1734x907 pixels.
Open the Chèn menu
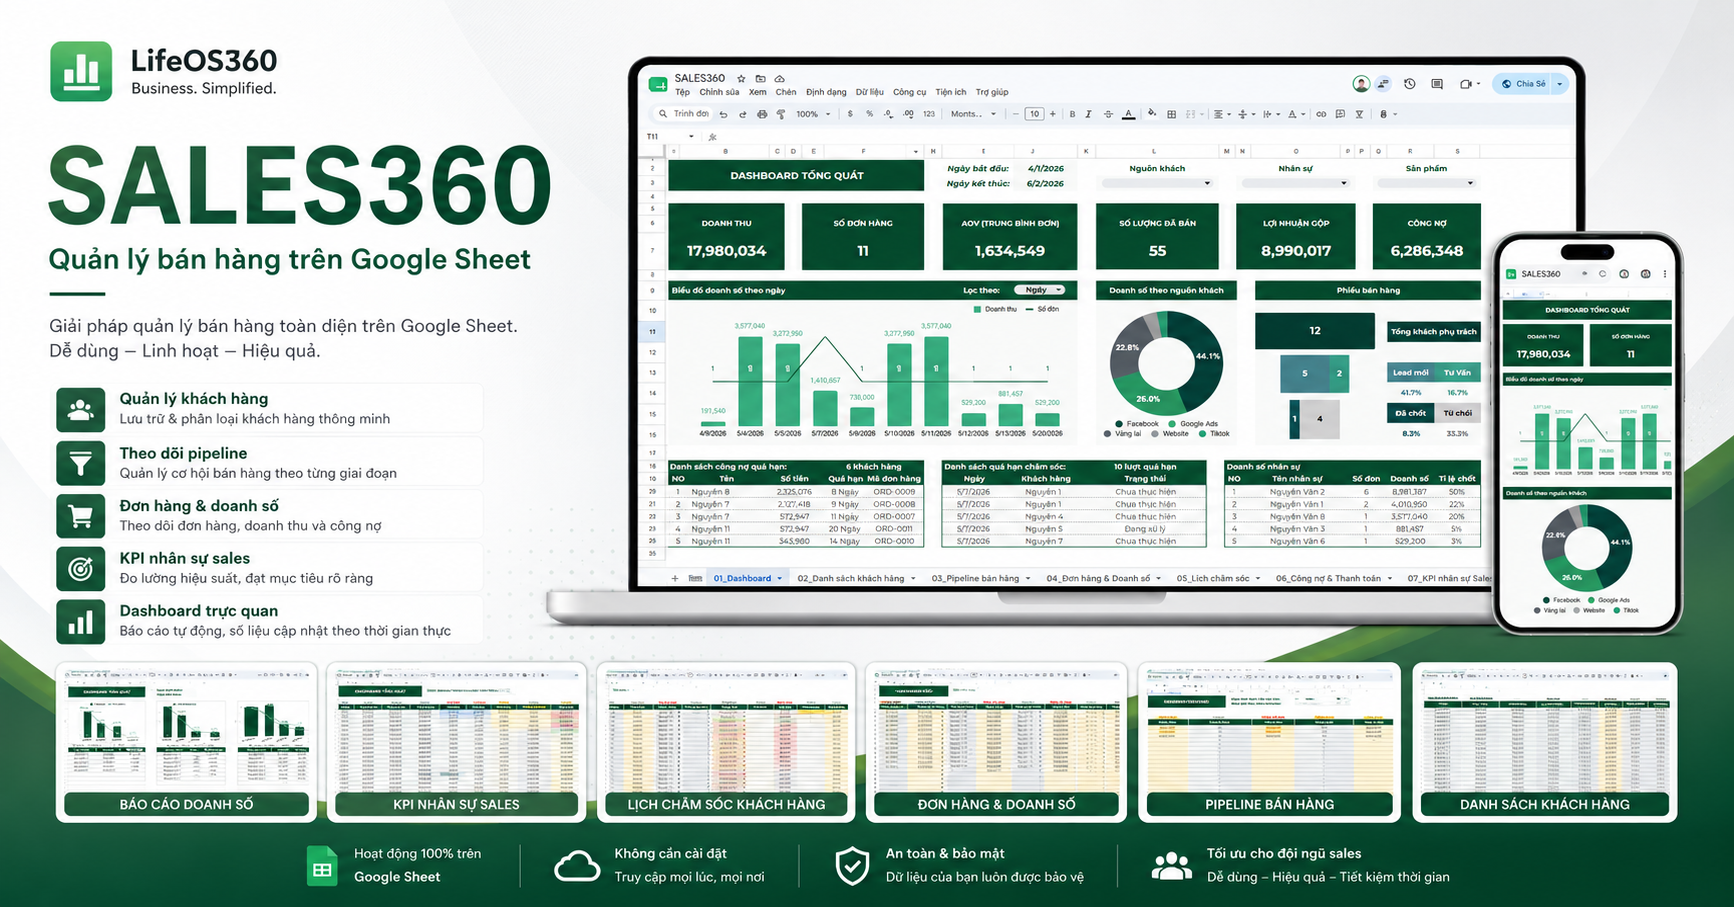click(786, 92)
